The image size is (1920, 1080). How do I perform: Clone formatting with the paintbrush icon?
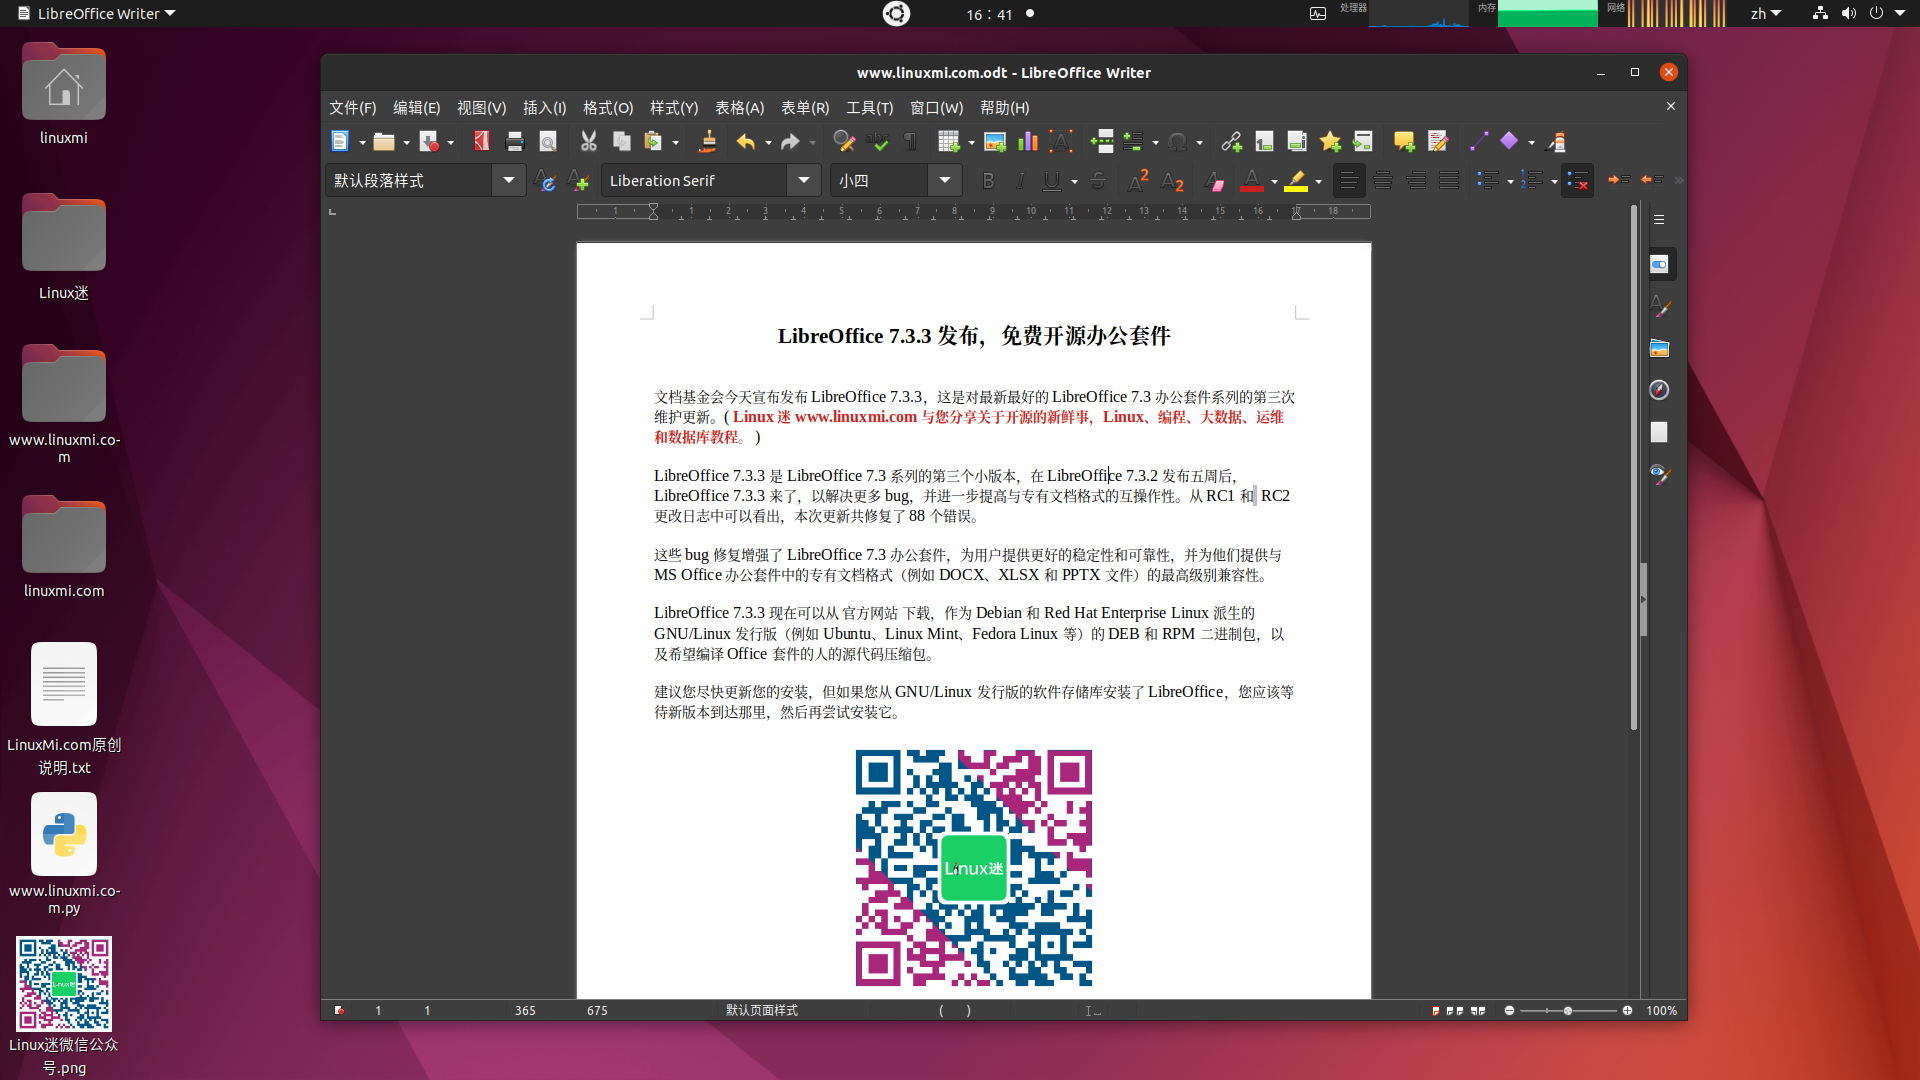708,142
